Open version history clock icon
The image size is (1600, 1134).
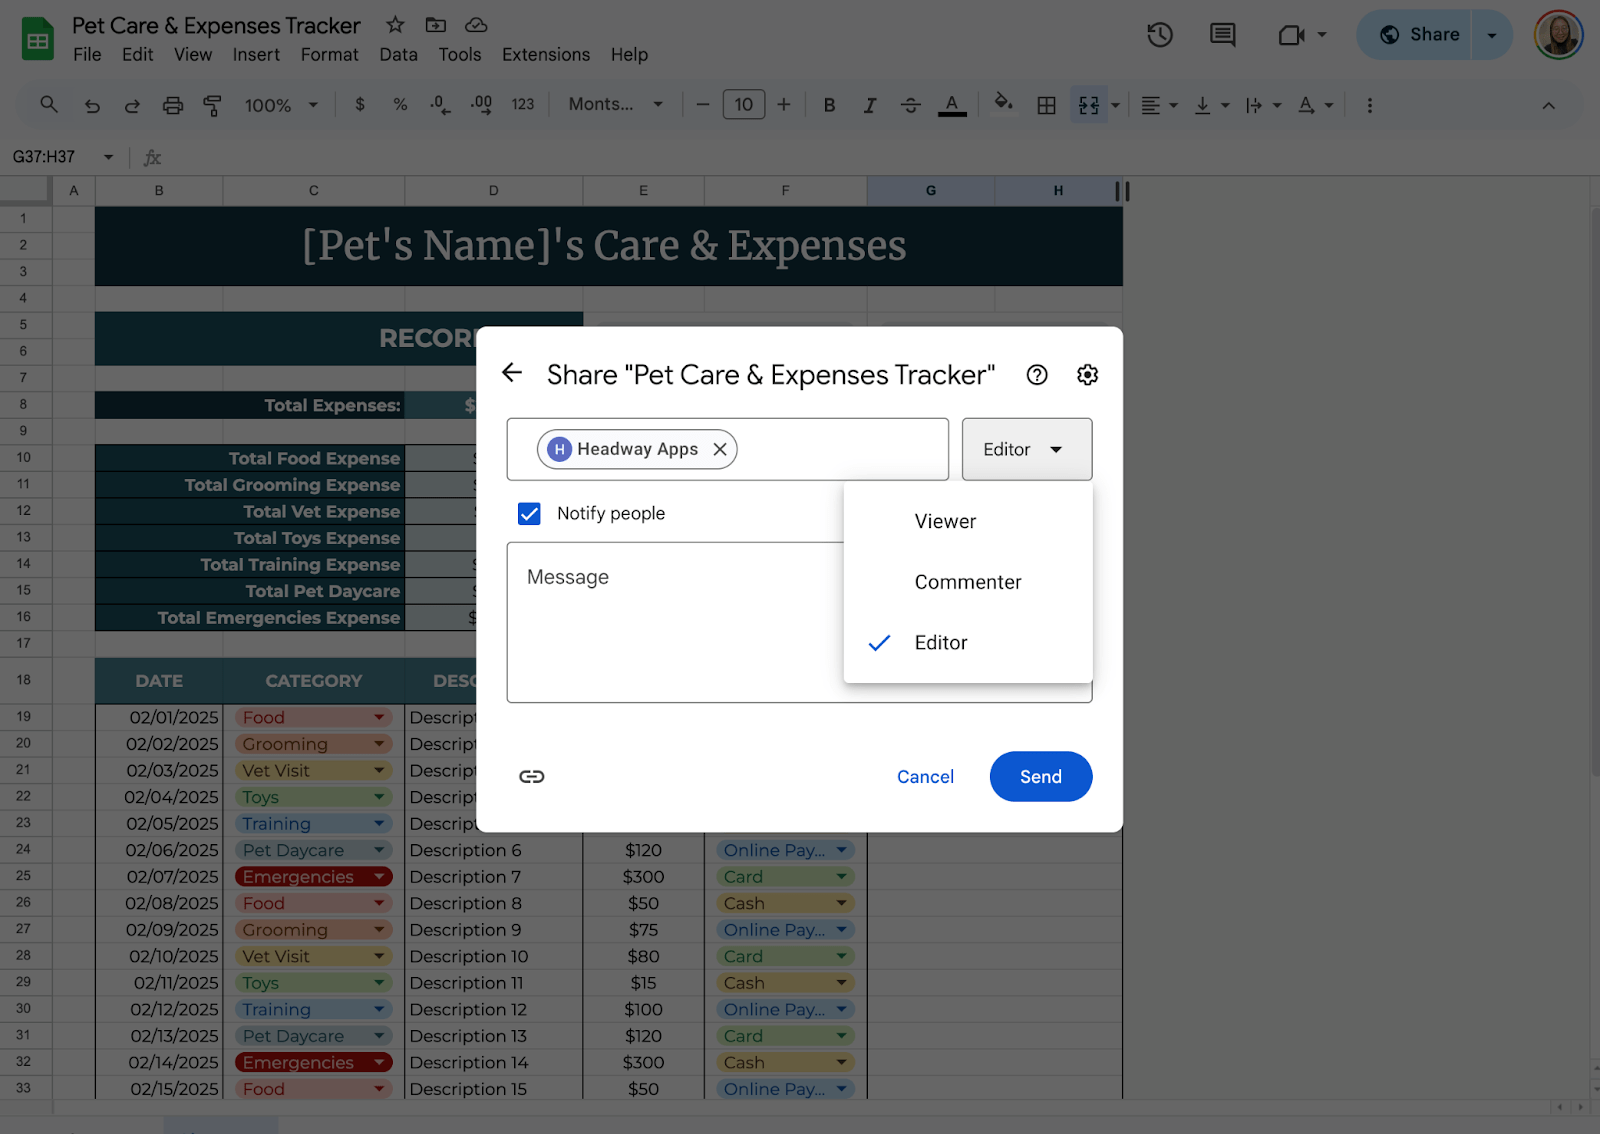point(1160,35)
